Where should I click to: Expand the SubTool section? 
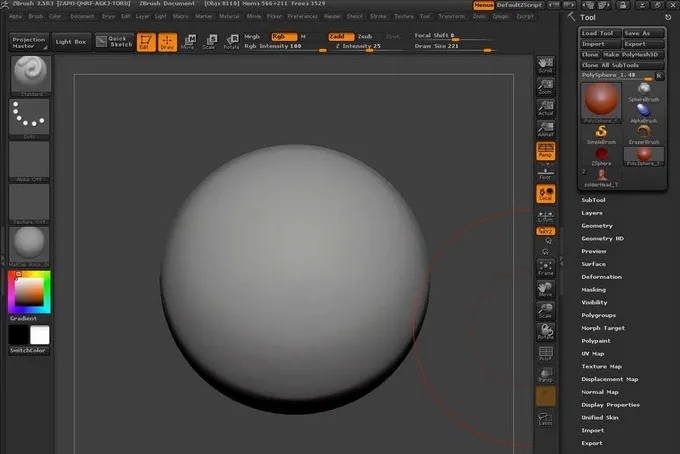(593, 200)
